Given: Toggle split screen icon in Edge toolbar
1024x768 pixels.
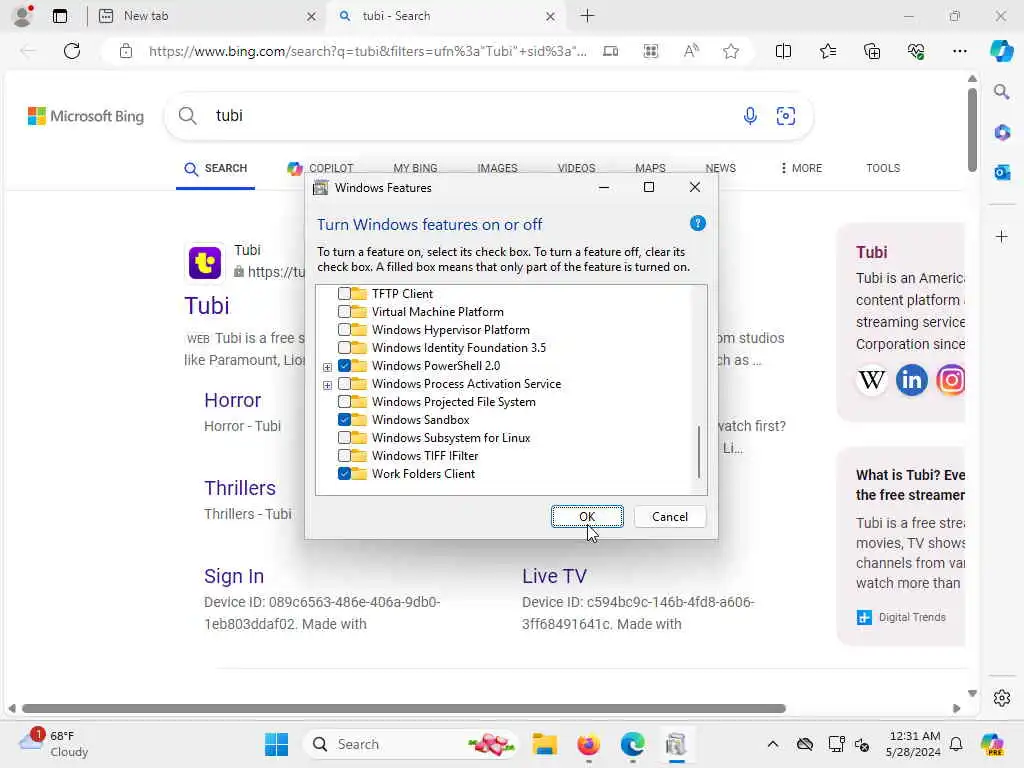Looking at the screenshot, I should (x=783, y=51).
